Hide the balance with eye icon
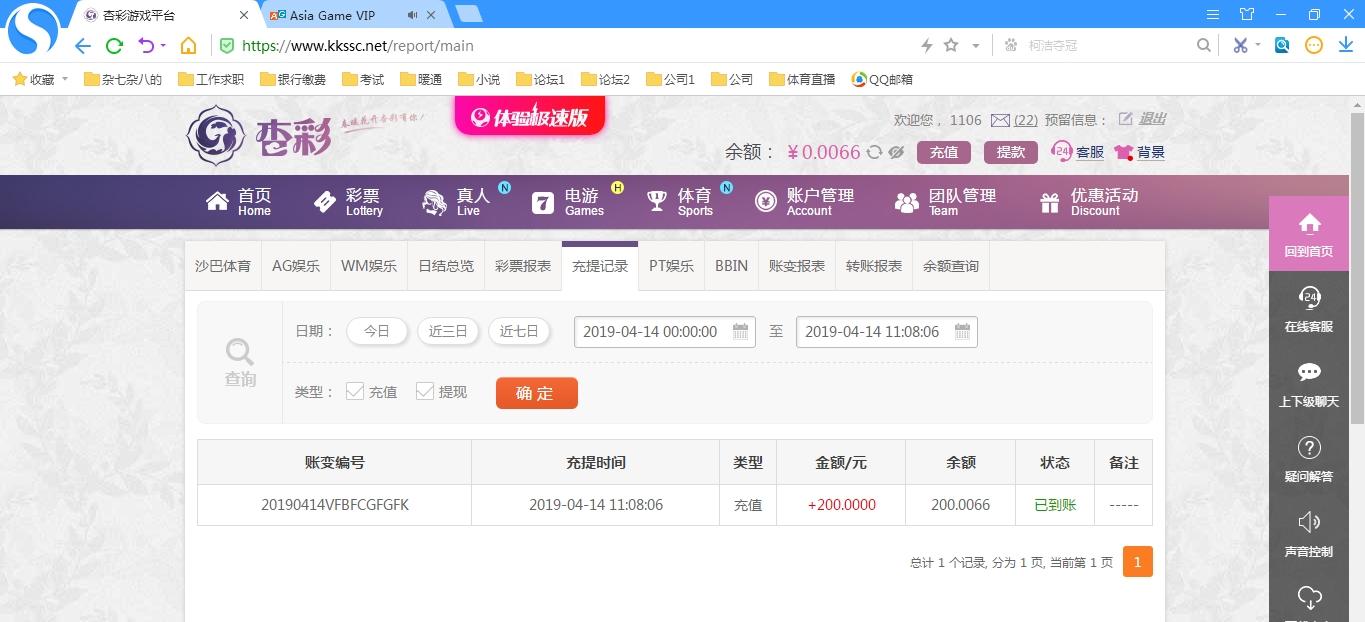This screenshot has width=1365, height=622. [896, 152]
